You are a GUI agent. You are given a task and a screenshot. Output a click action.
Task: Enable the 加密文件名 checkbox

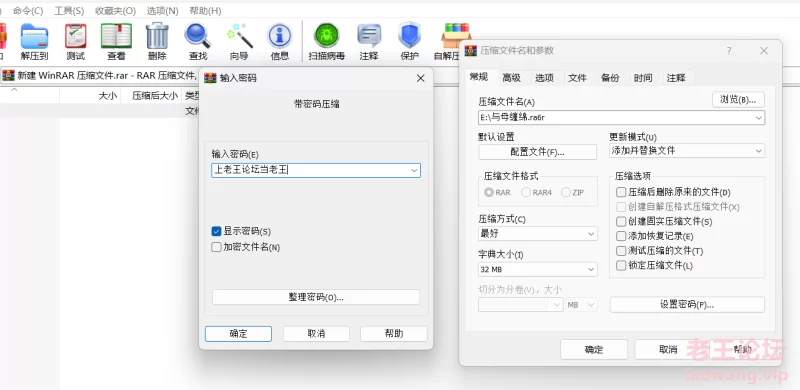[216, 247]
